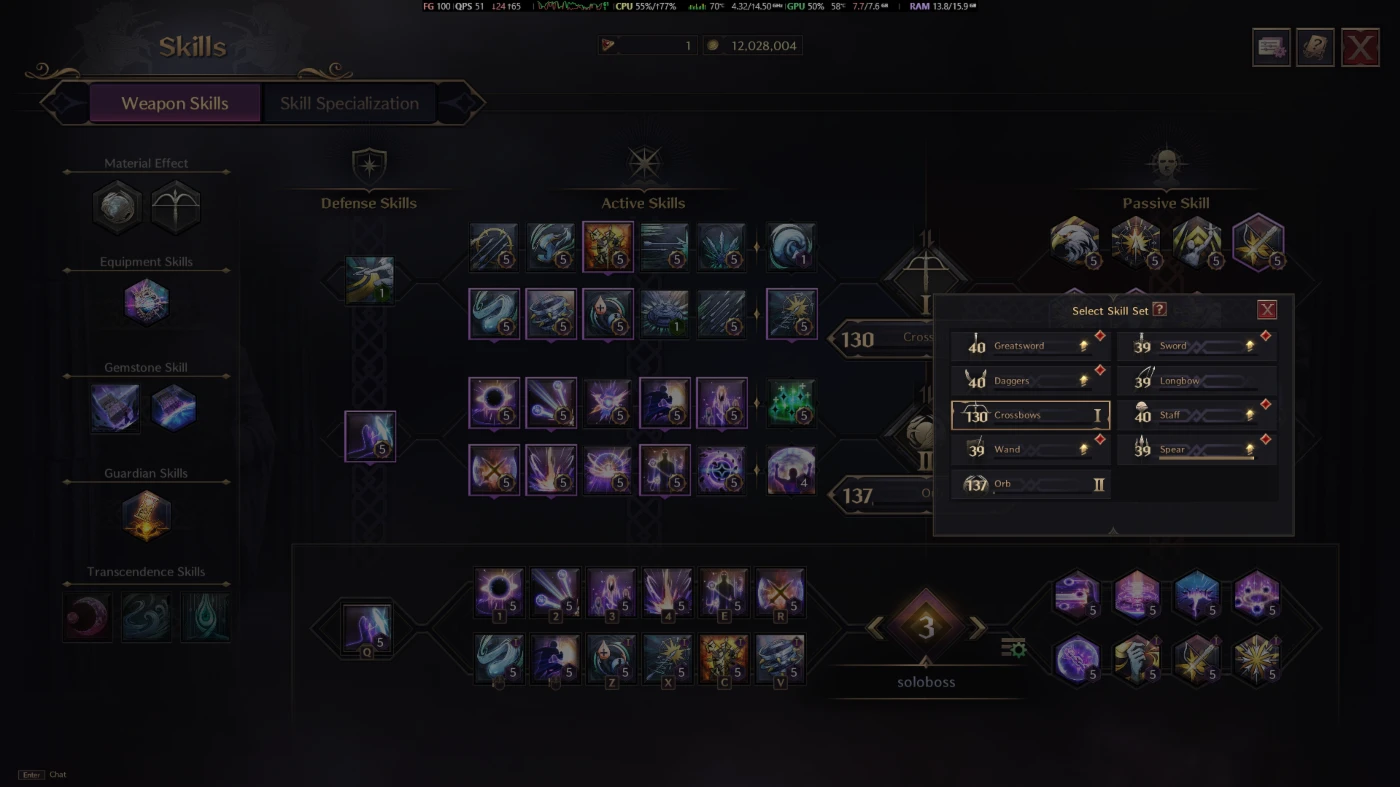Screen dimensions: 1400x787
Task: Click the Guardian Skills hexagon icon
Action: point(146,516)
